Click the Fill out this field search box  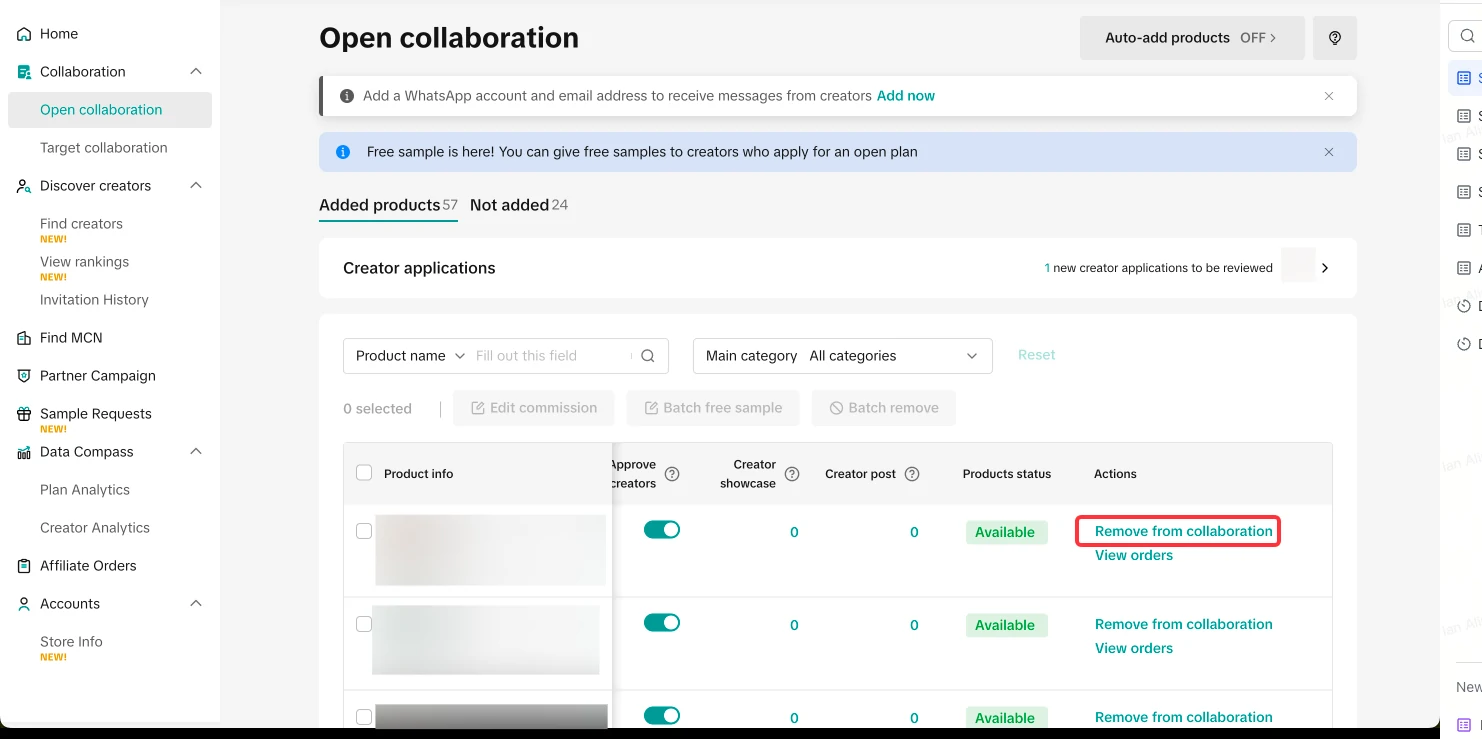point(550,356)
